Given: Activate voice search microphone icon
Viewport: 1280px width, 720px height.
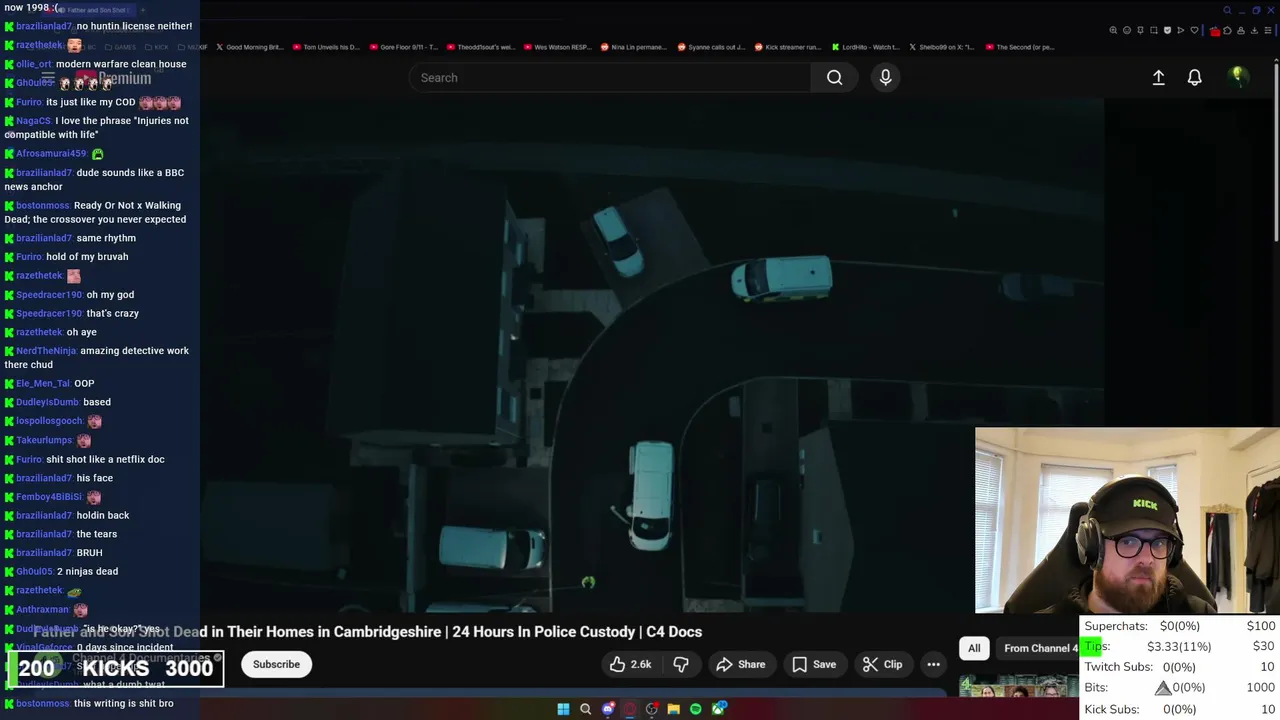Looking at the screenshot, I should [x=885, y=78].
